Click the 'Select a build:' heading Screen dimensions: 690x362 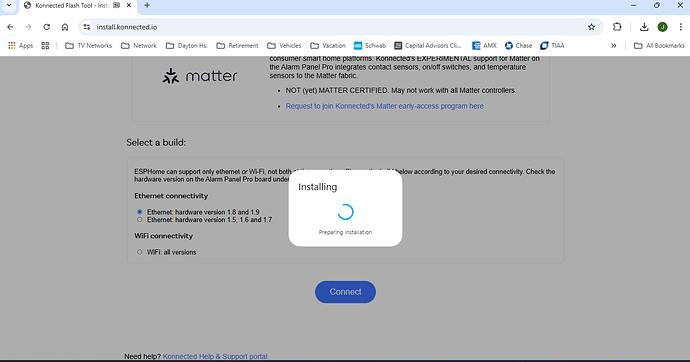tap(156, 143)
